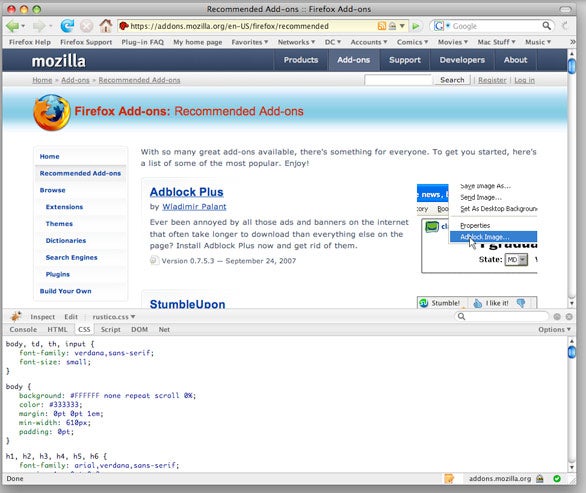The width and height of the screenshot is (586, 493).
Task: Click the Firefox Help bookmark
Action: point(30,42)
